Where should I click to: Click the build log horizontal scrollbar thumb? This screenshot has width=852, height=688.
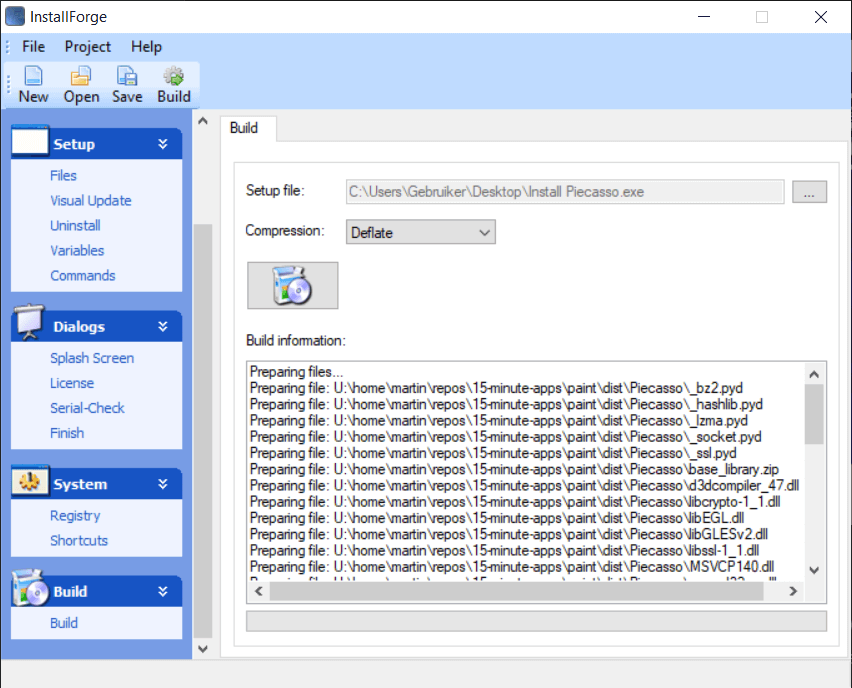pyautogui.click(x=516, y=591)
